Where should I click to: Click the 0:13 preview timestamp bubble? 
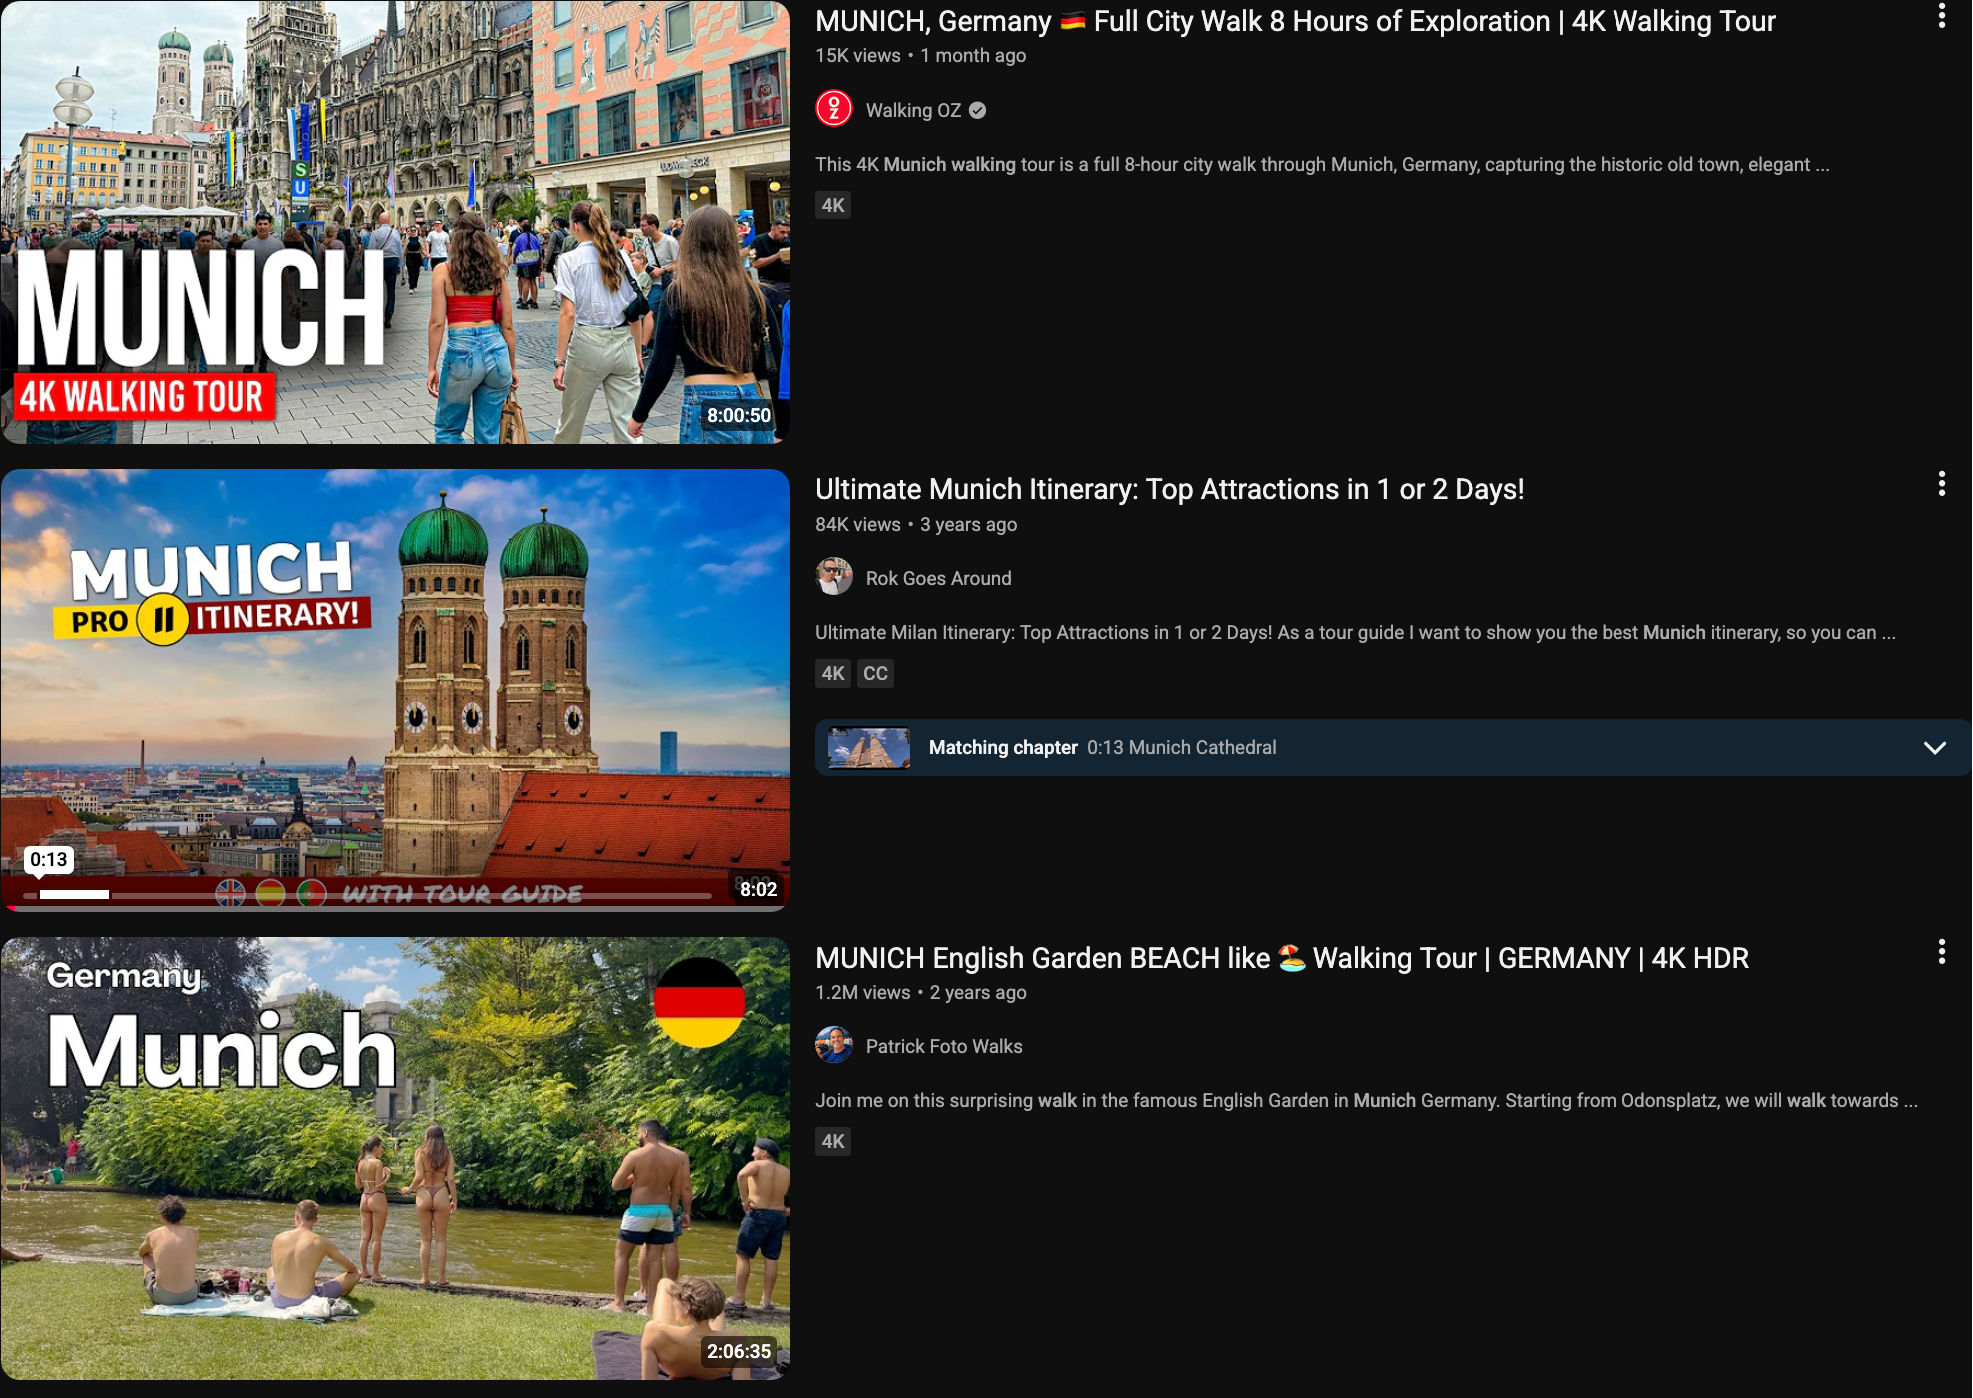point(48,860)
